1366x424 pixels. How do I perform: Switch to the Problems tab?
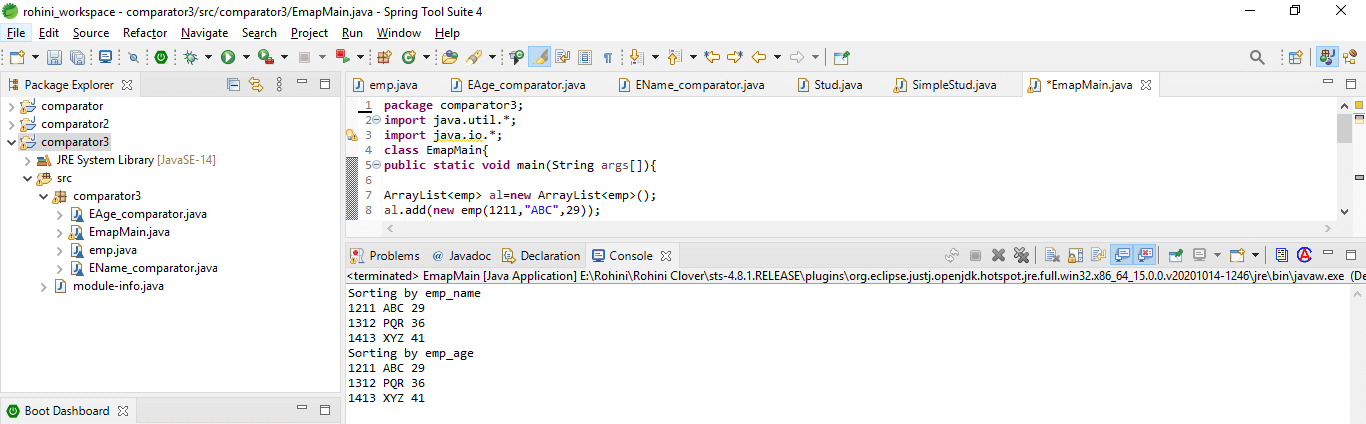386,255
